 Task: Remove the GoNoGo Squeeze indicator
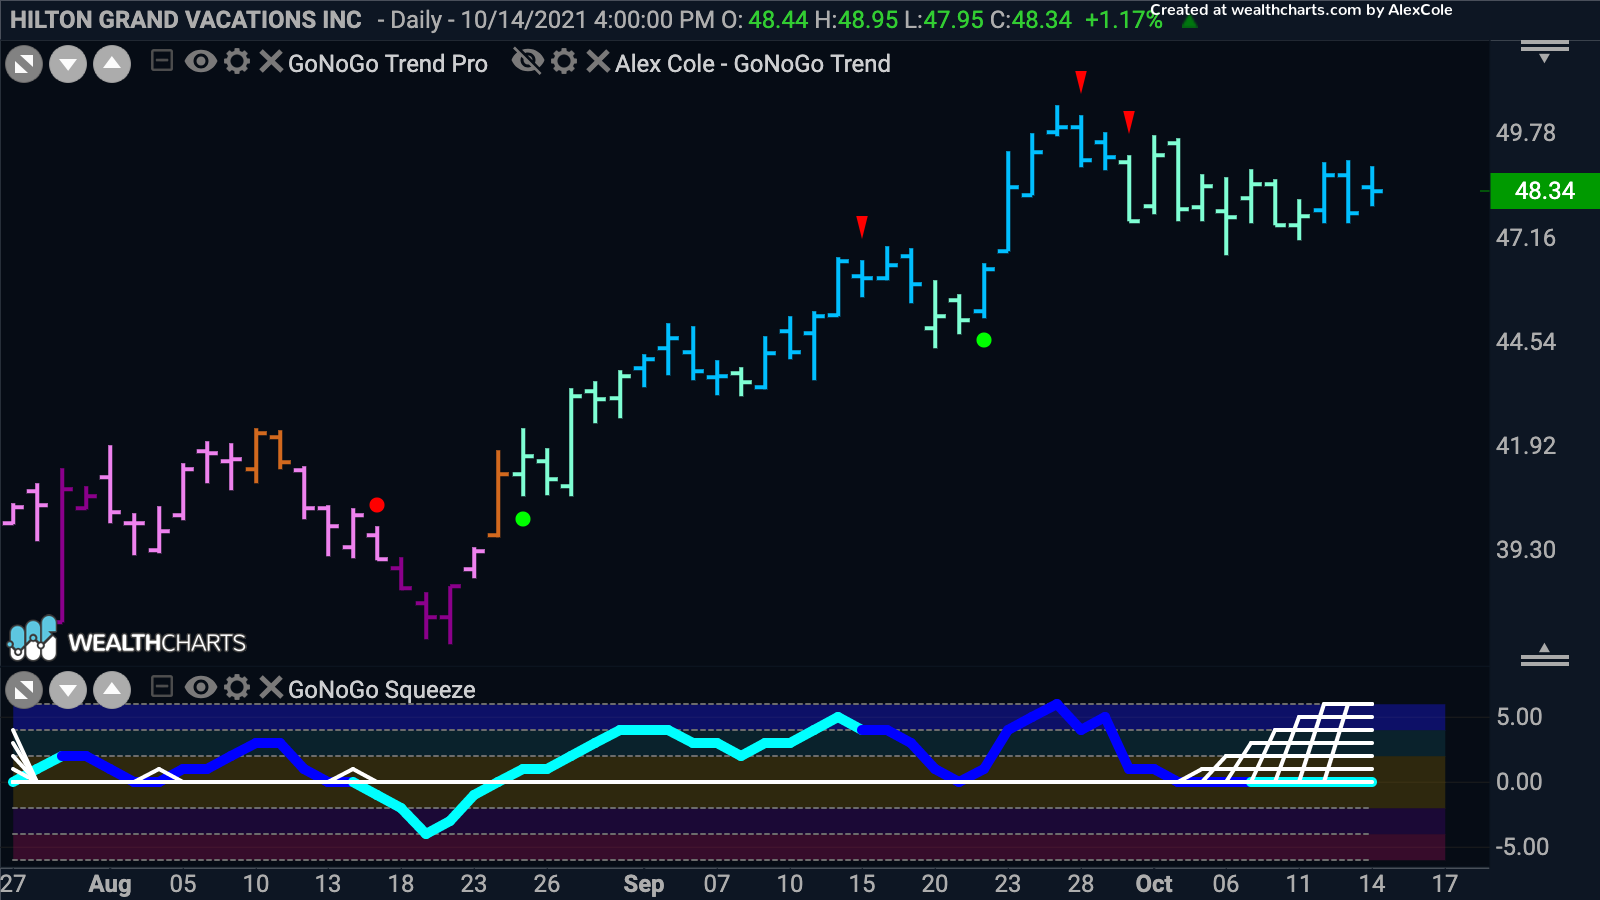271,687
